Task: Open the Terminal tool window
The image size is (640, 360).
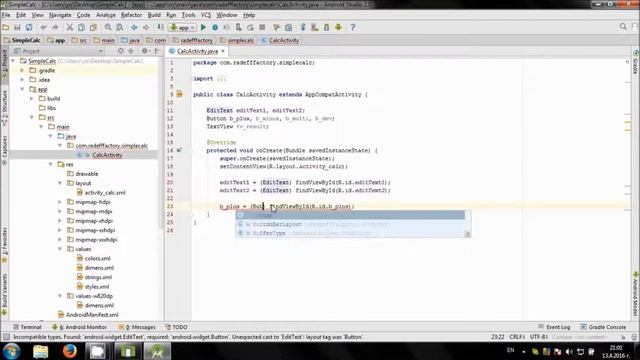Action: click(27, 327)
